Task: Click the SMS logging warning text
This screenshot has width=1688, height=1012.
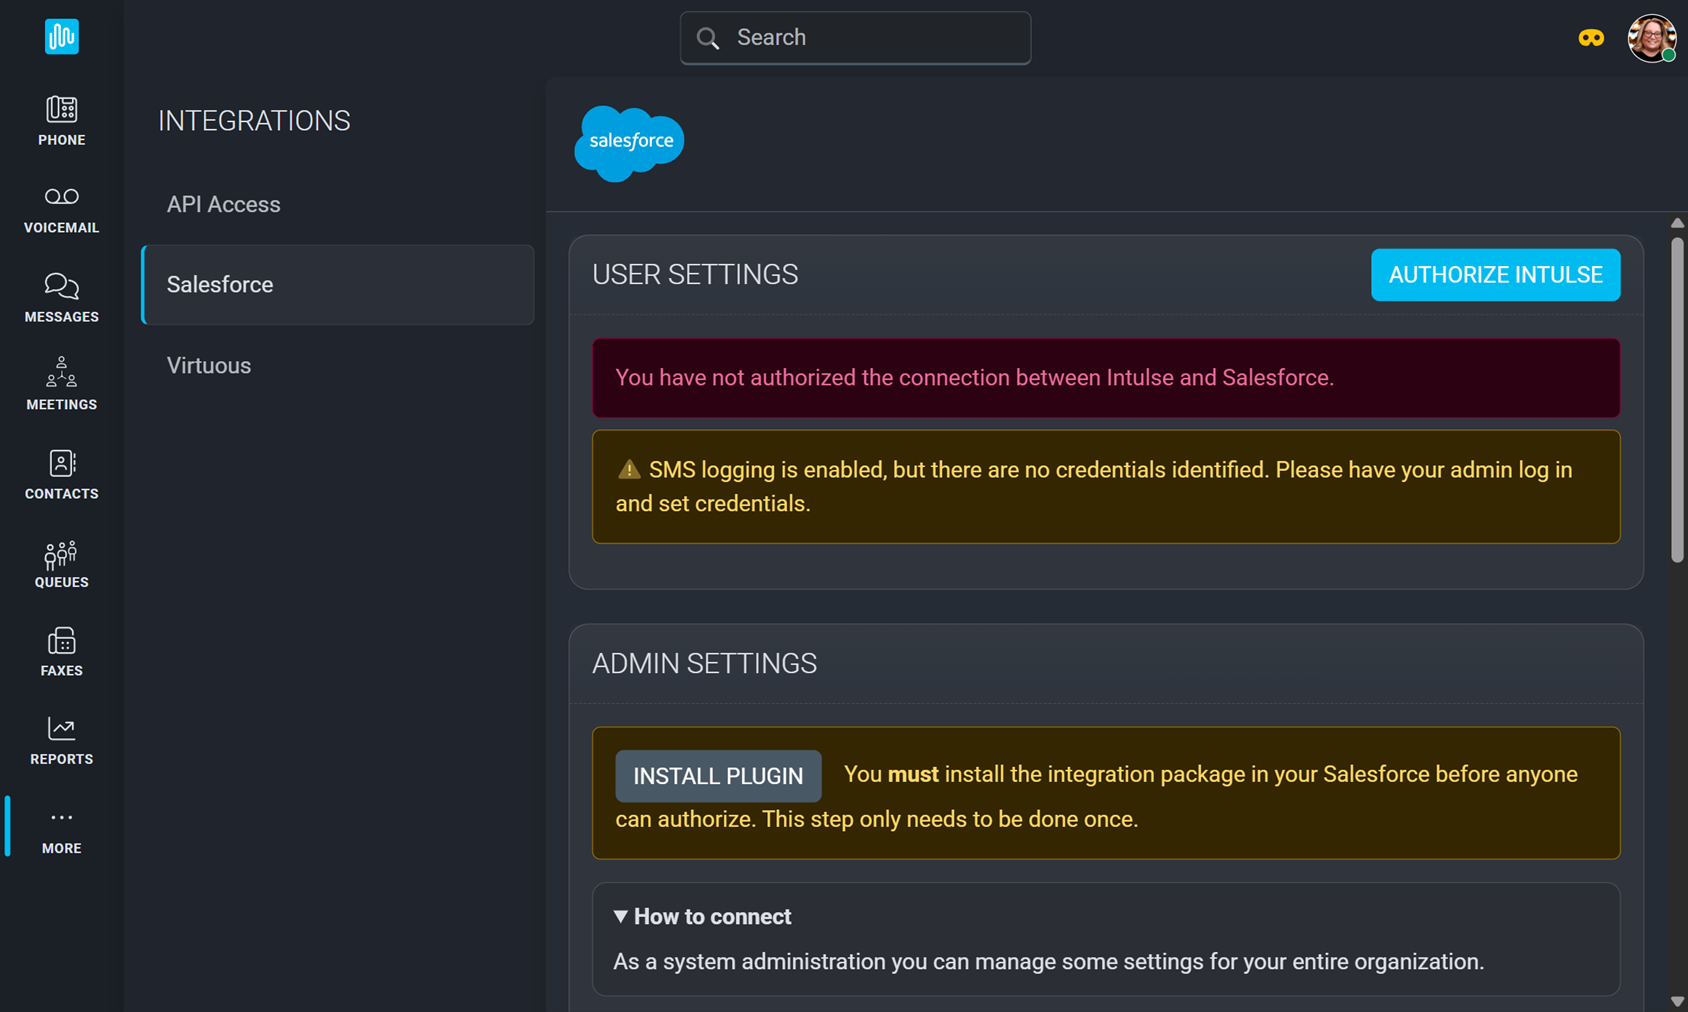Action: point(1094,486)
